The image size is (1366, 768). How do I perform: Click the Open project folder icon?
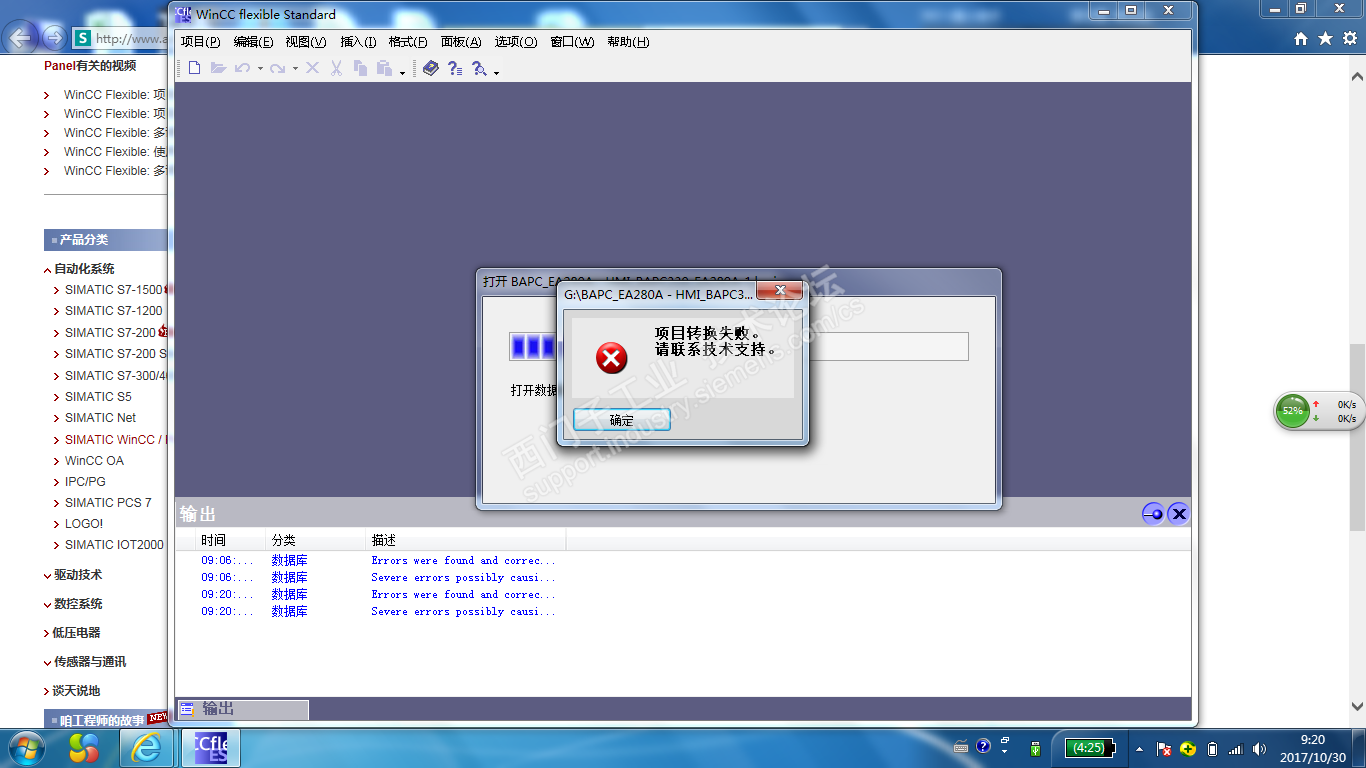pyautogui.click(x=218, y=68)
